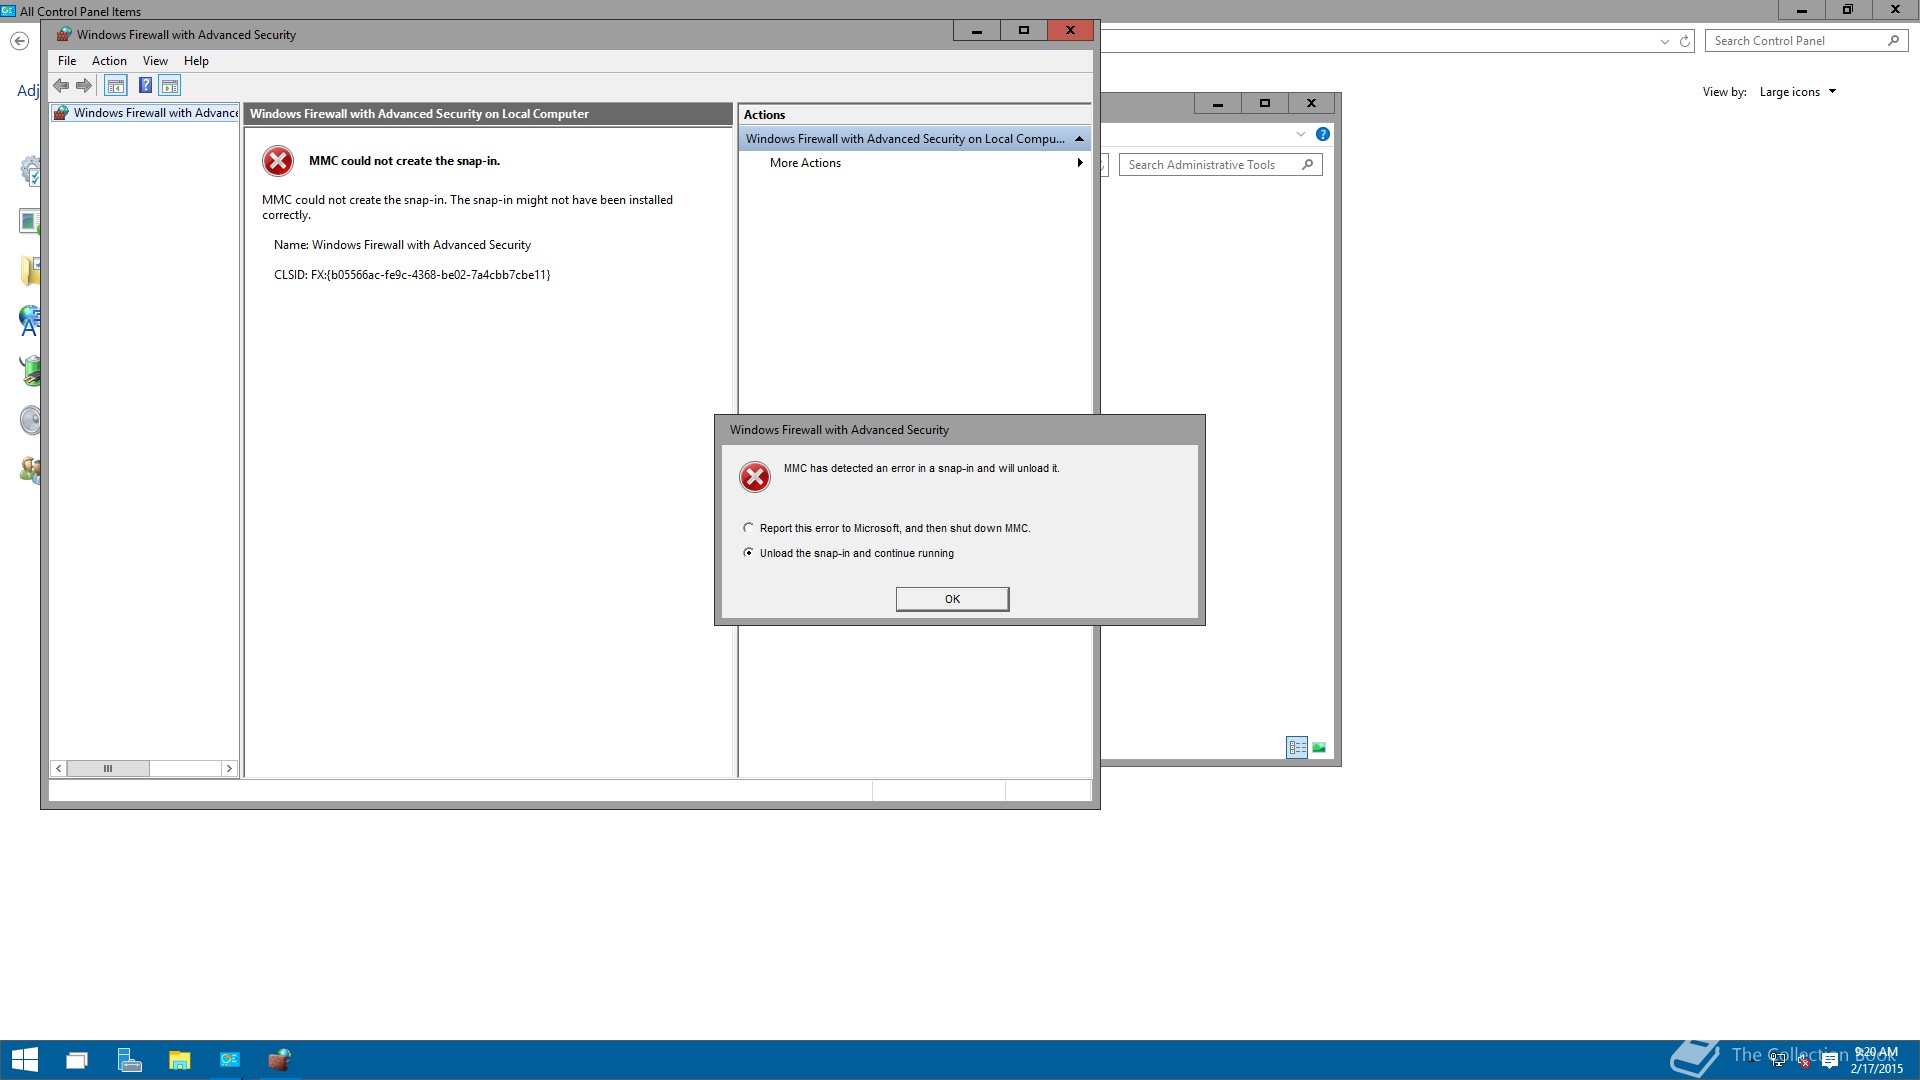Open the File menu in MMC
Screen dimensions: 1920x1080
[67, 61]
